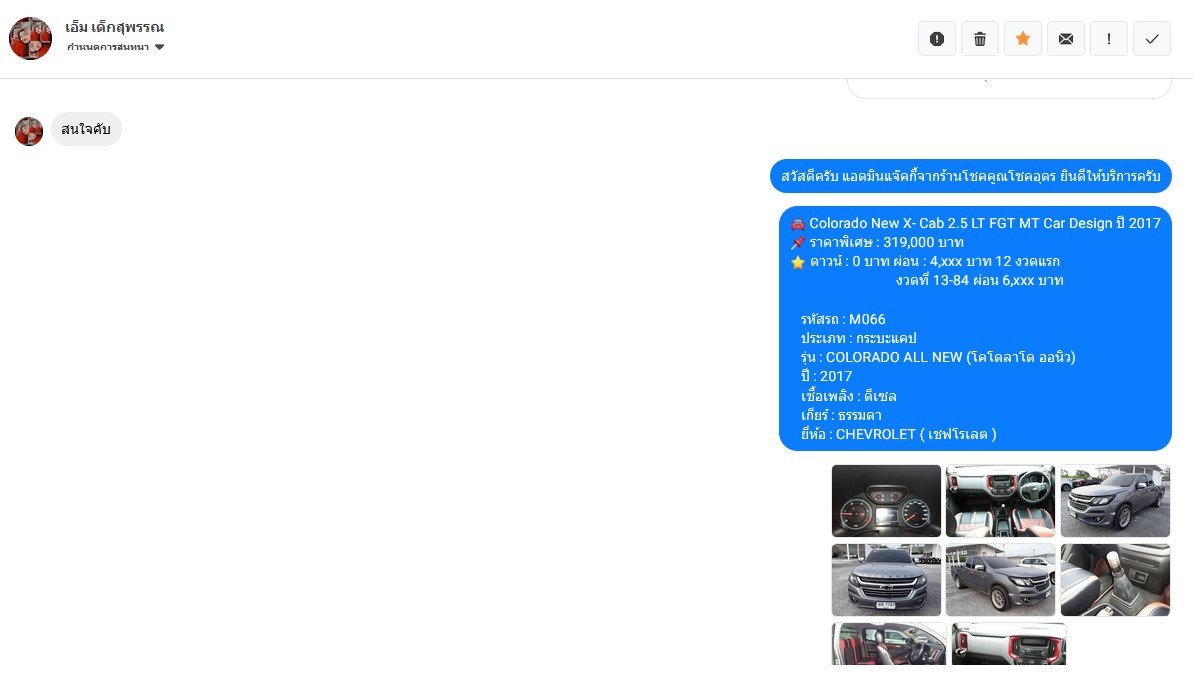
Task: Open the gray pickup side-view photo
Action: point(1115,501)
